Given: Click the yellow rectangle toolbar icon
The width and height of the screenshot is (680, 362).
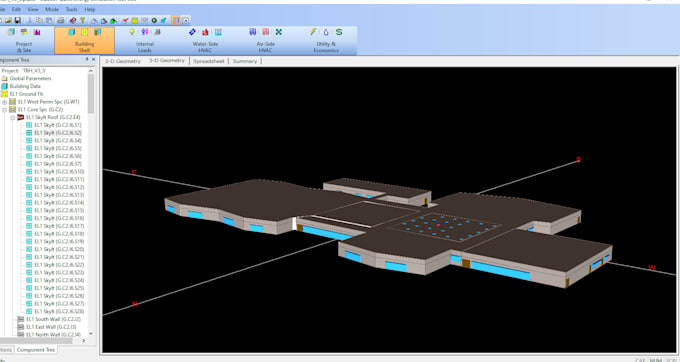Looking at the screenshot, I should [135, 20].
